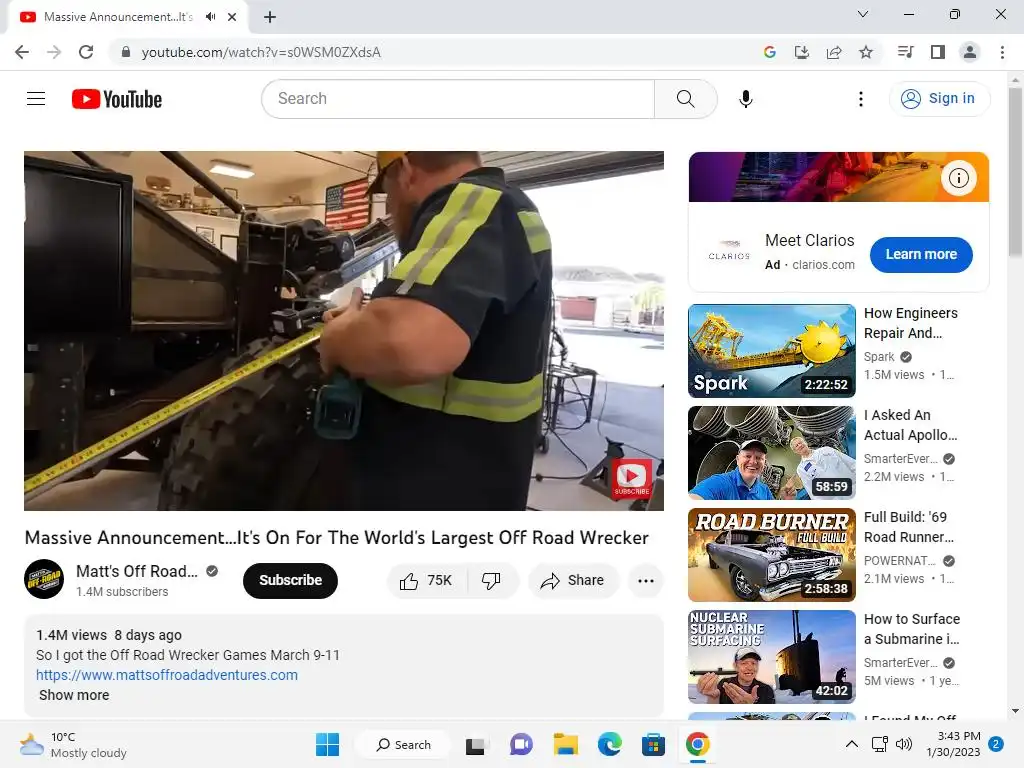
Task: Expand description with Show more
Action: click(74, 695)
